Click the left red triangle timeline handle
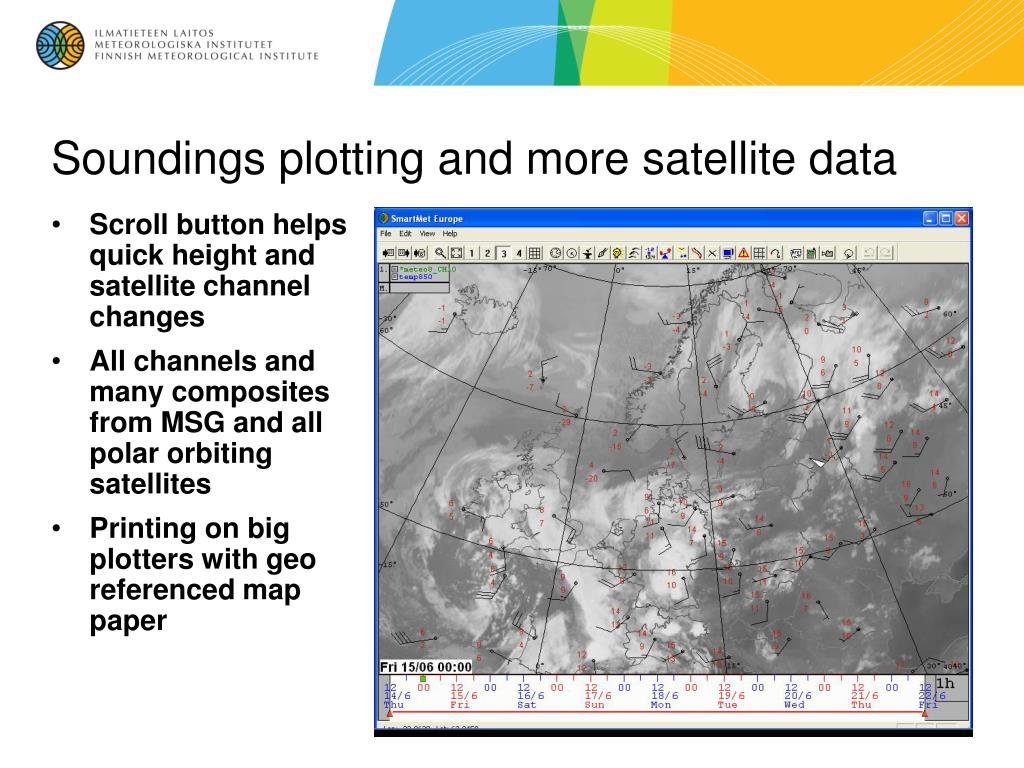This screenshot has height=768, width=1024. point(390,713)
